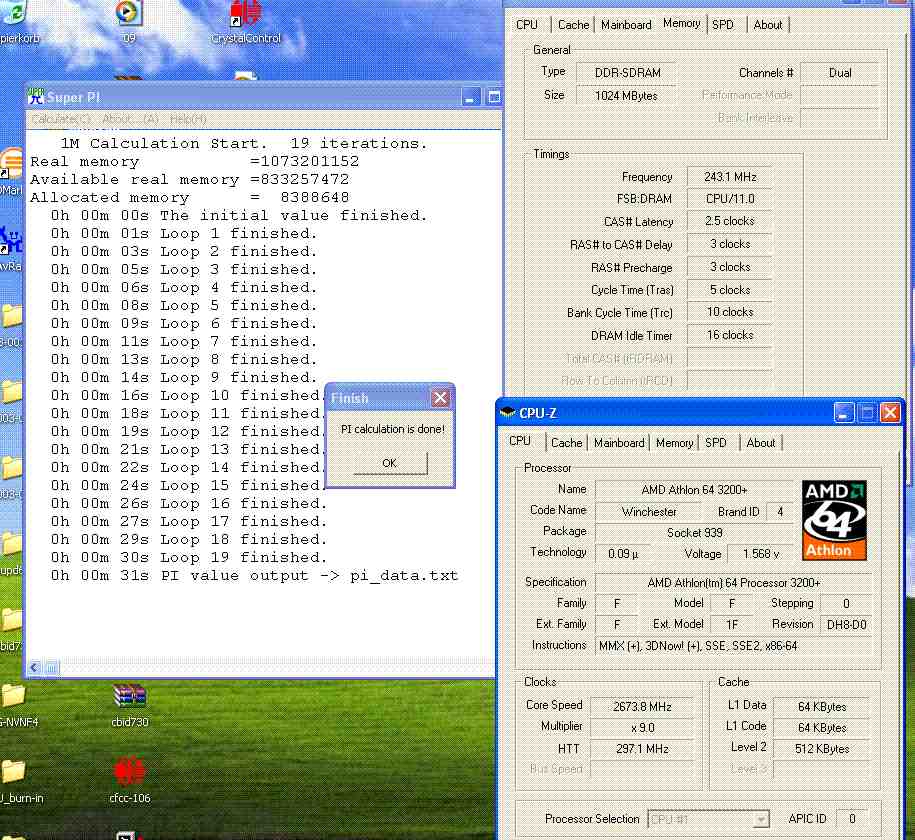Click the APIC ID value field
Image resolution: width=915 pixels, height=840 pixels.
[852, 819]
